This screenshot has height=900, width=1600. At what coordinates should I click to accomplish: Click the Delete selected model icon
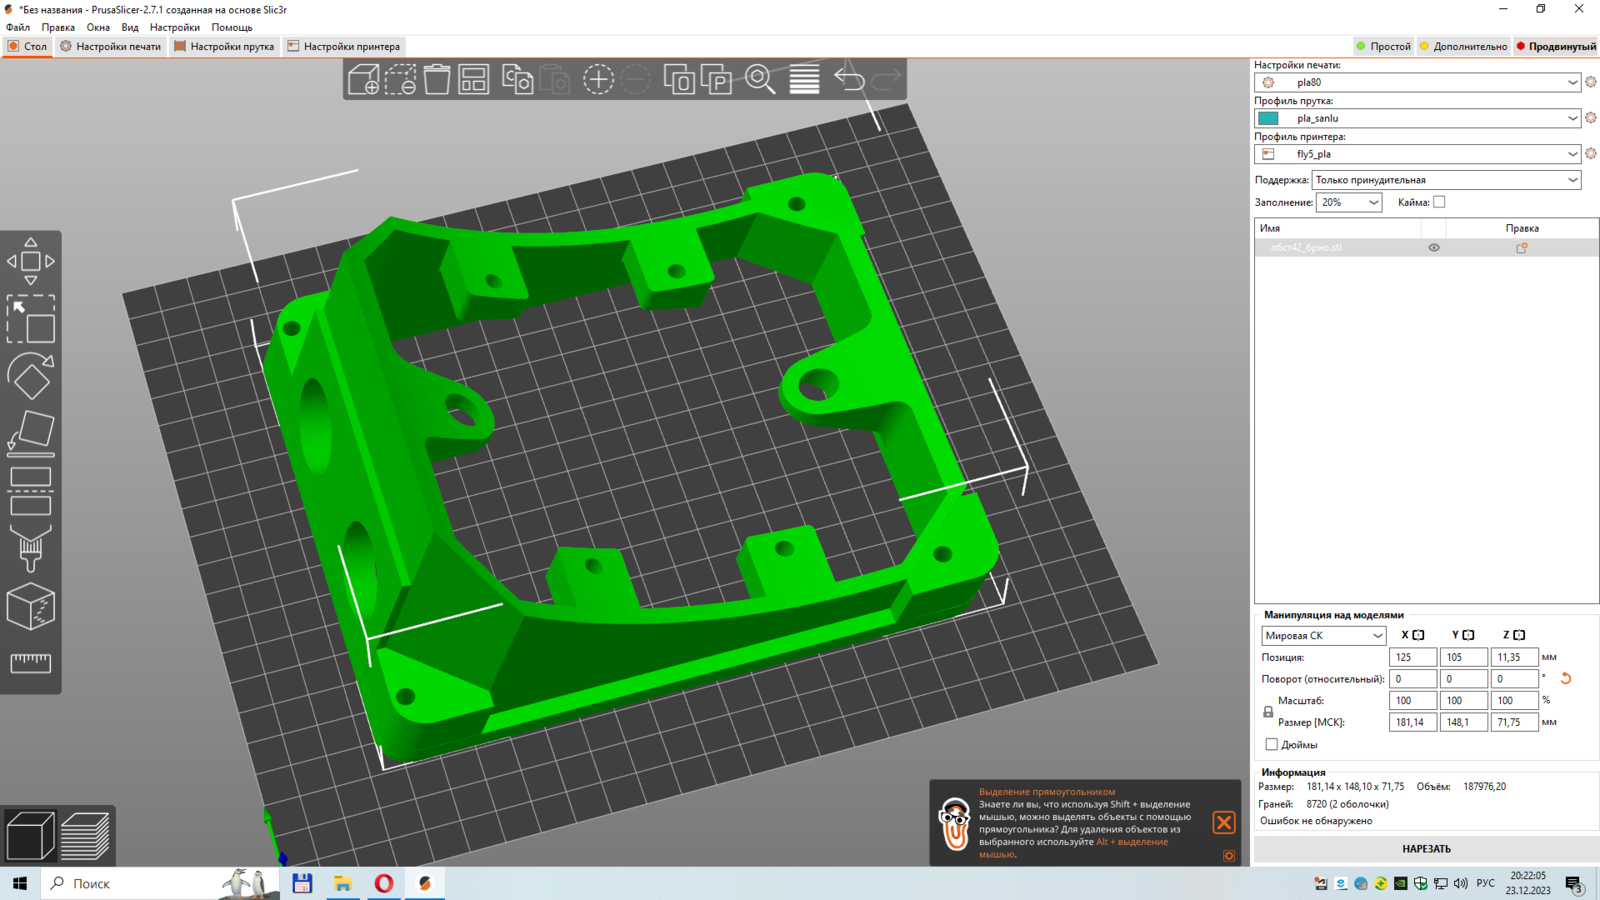(x=400, y=79)
